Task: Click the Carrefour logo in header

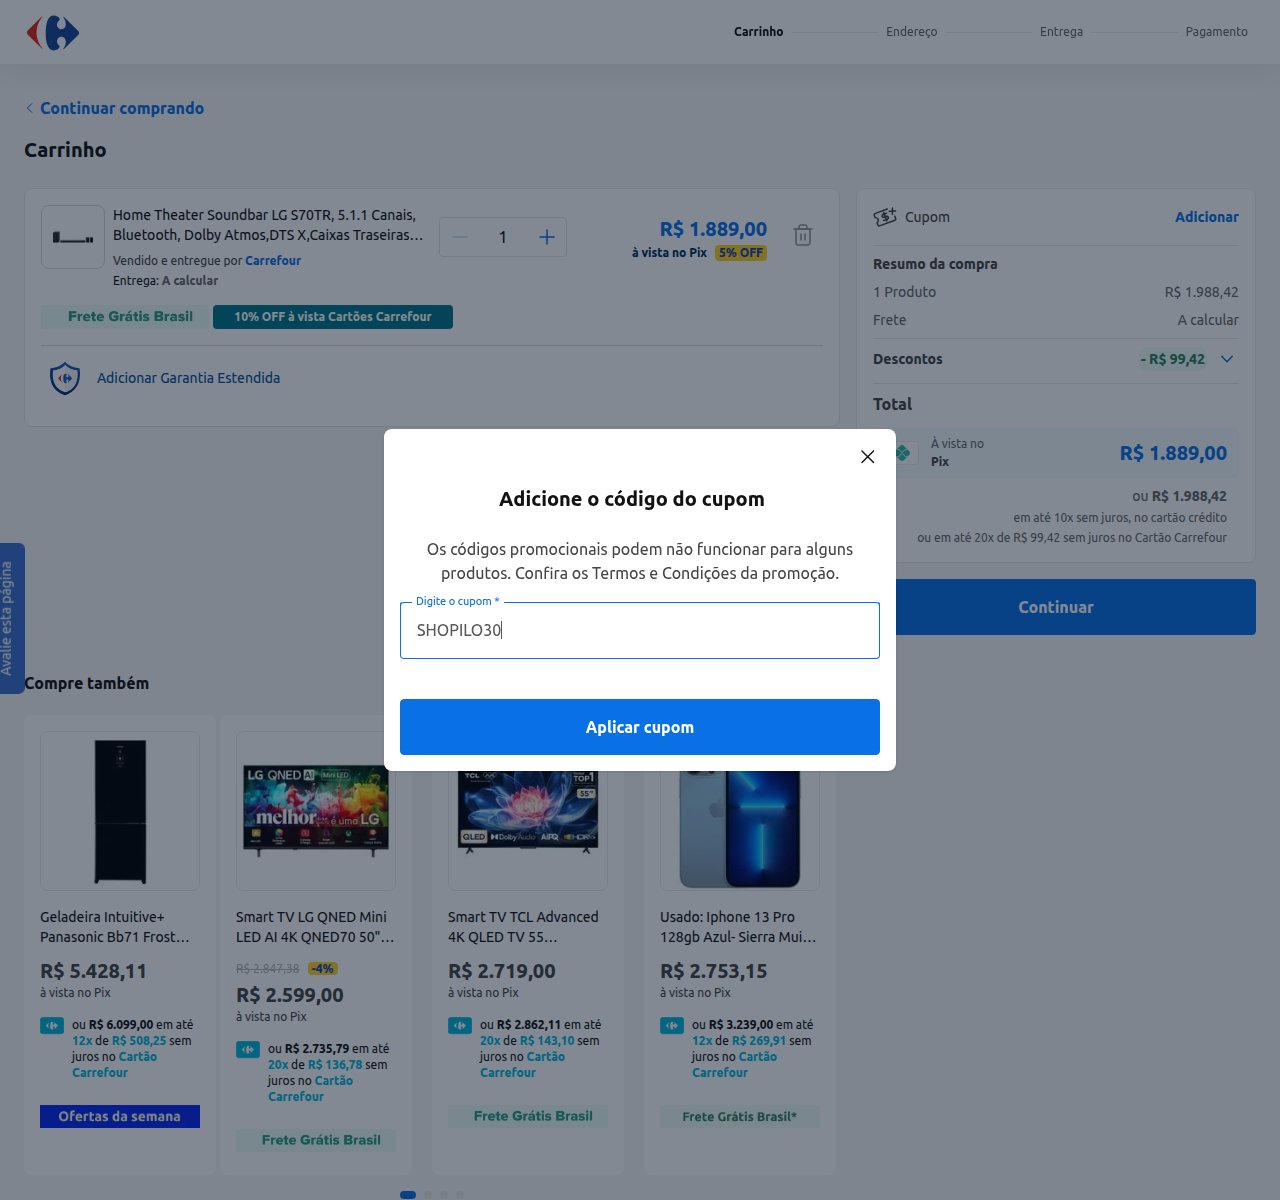Action: click(x=53, y=33)
